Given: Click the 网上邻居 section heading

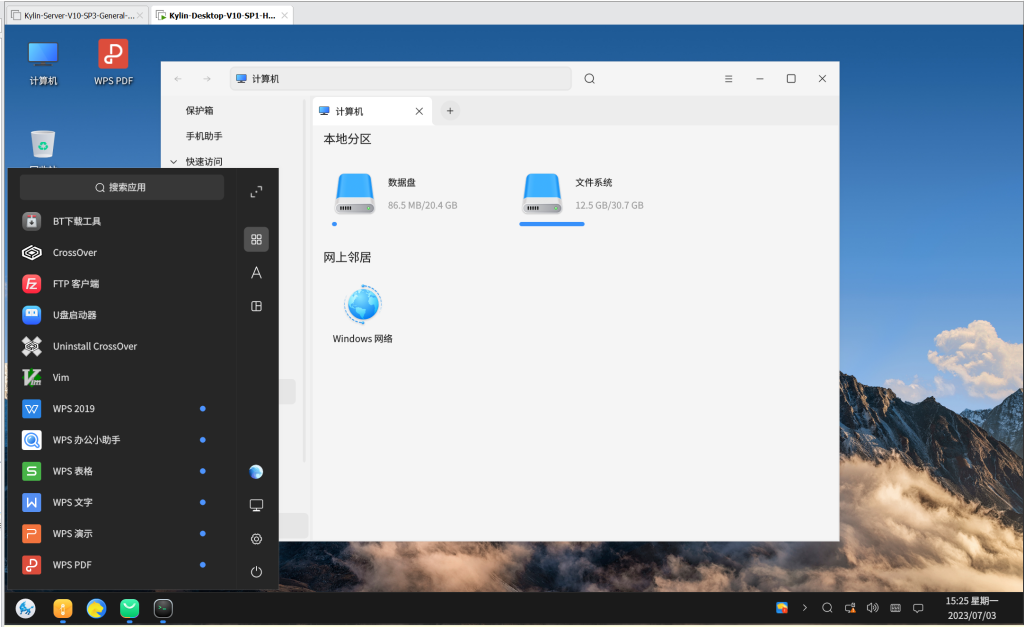Looking at the screenshot, I should tap(347, 257).
